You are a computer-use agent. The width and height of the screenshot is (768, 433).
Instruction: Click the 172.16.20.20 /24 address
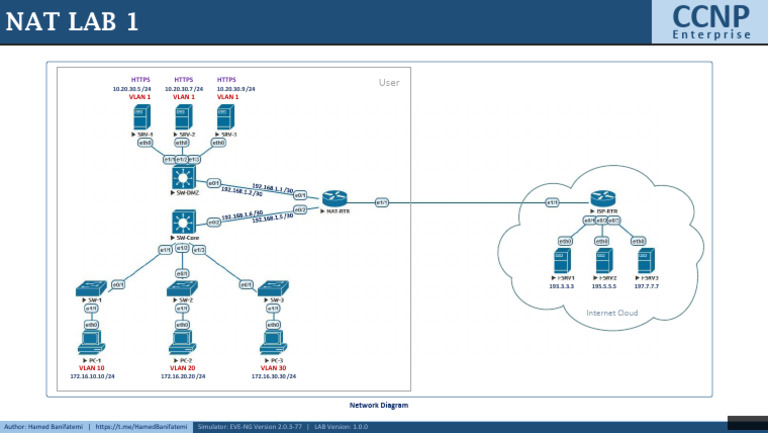(183, 376)
